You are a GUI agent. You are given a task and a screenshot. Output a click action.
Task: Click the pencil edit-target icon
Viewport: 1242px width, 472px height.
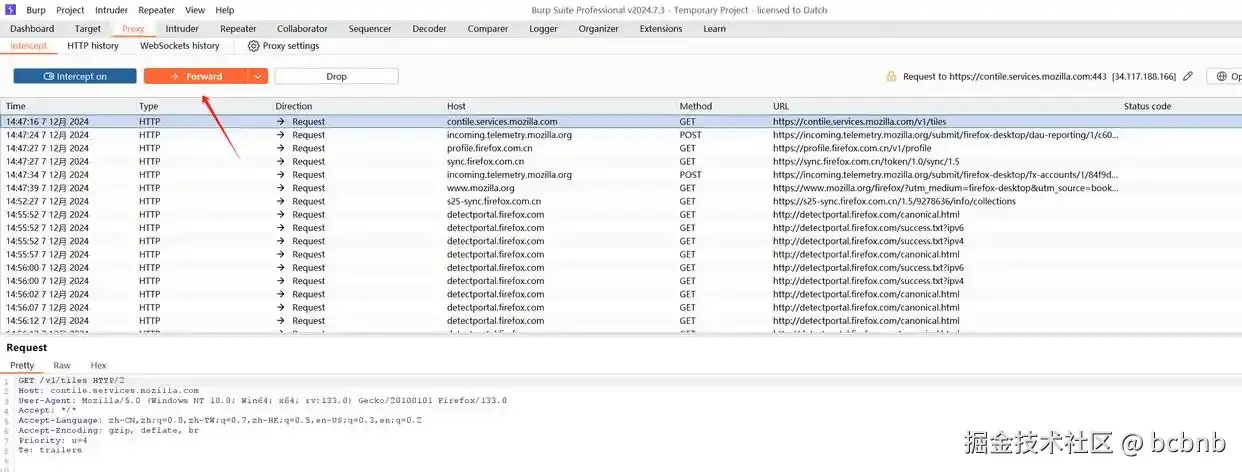(1188, 76)
